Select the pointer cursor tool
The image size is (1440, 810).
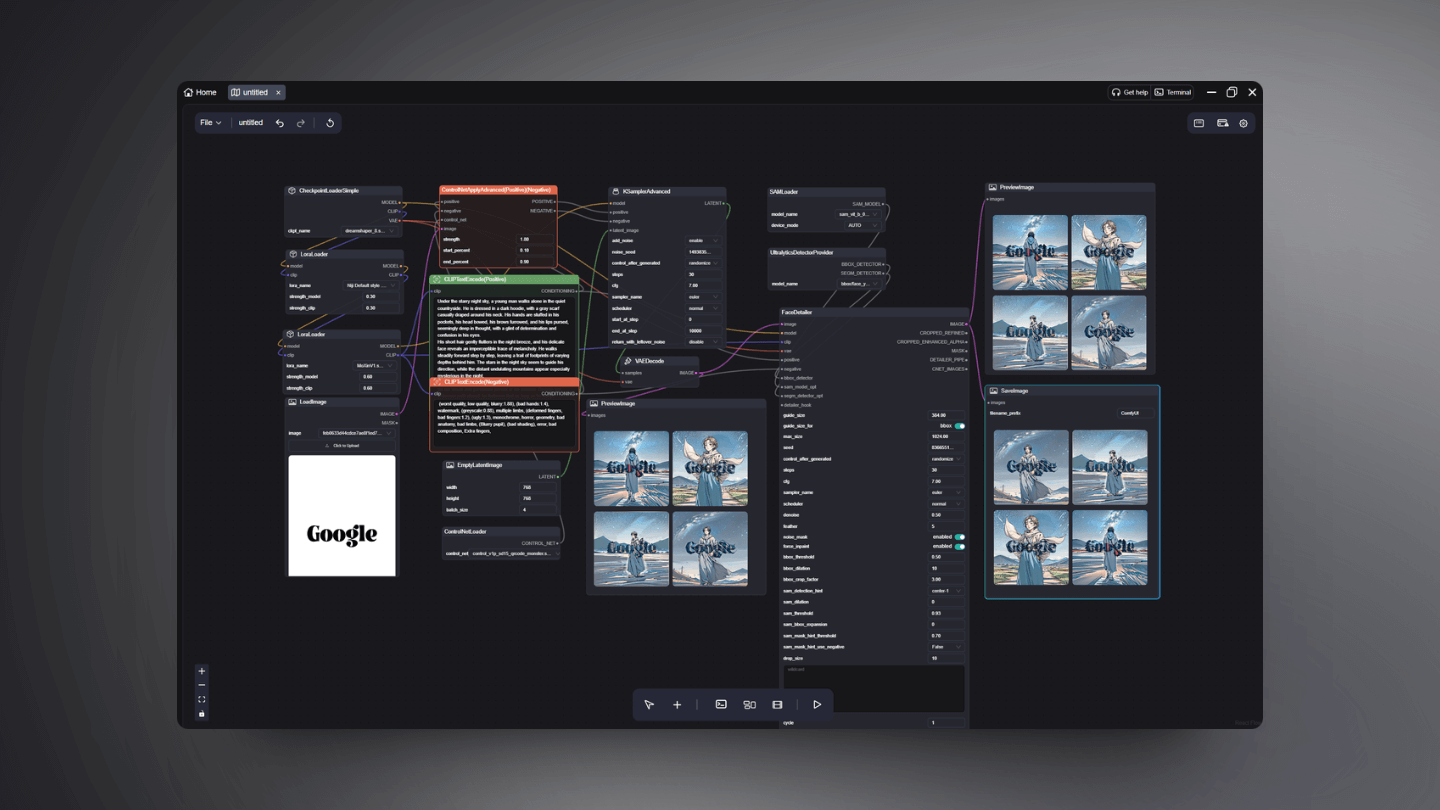[x=649, y=705]
